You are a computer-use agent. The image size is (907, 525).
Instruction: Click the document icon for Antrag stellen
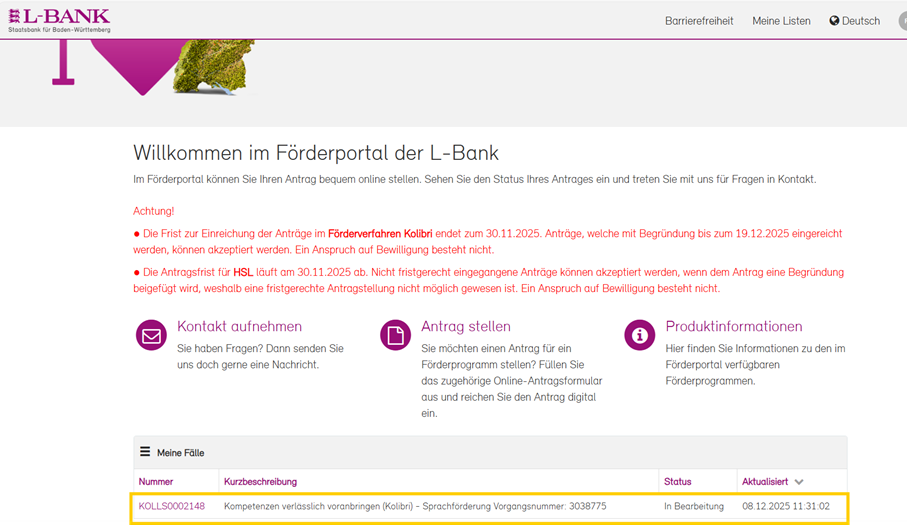pyautogui.click(x=395, y=336)
